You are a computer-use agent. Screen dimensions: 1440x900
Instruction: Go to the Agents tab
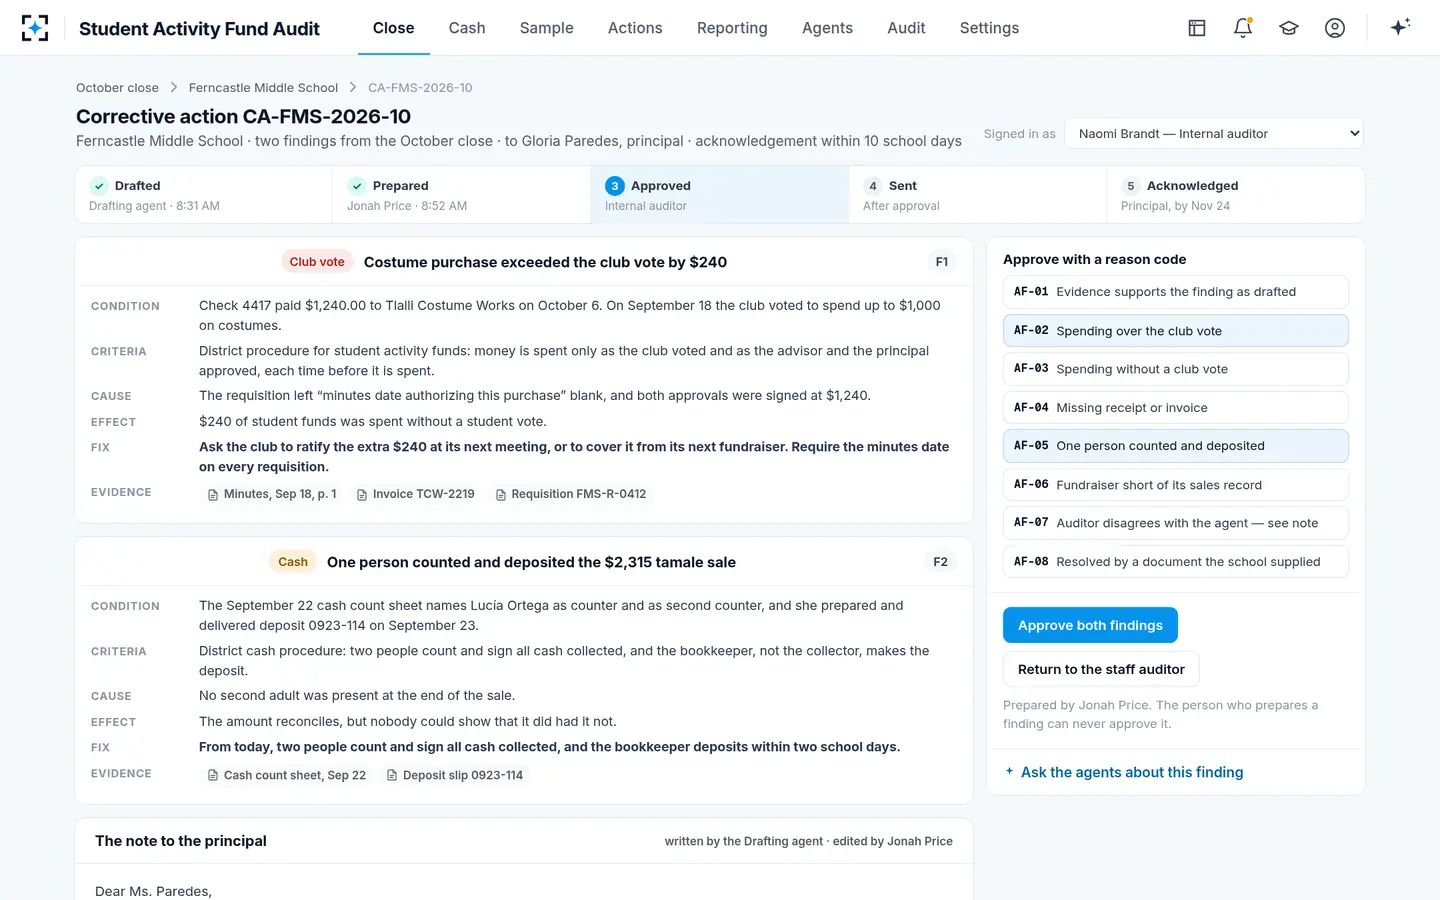click(x=827, y=28)
